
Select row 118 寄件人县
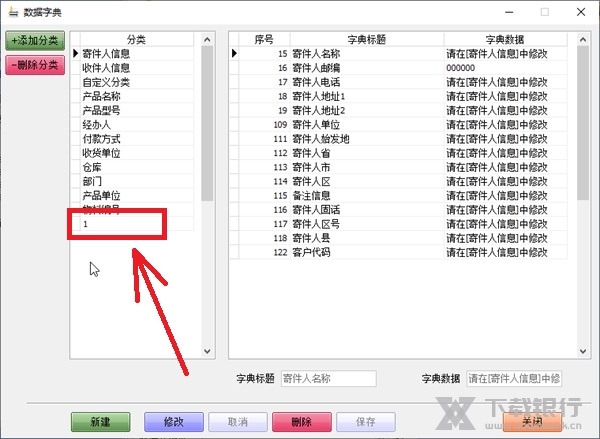point(398,238)
